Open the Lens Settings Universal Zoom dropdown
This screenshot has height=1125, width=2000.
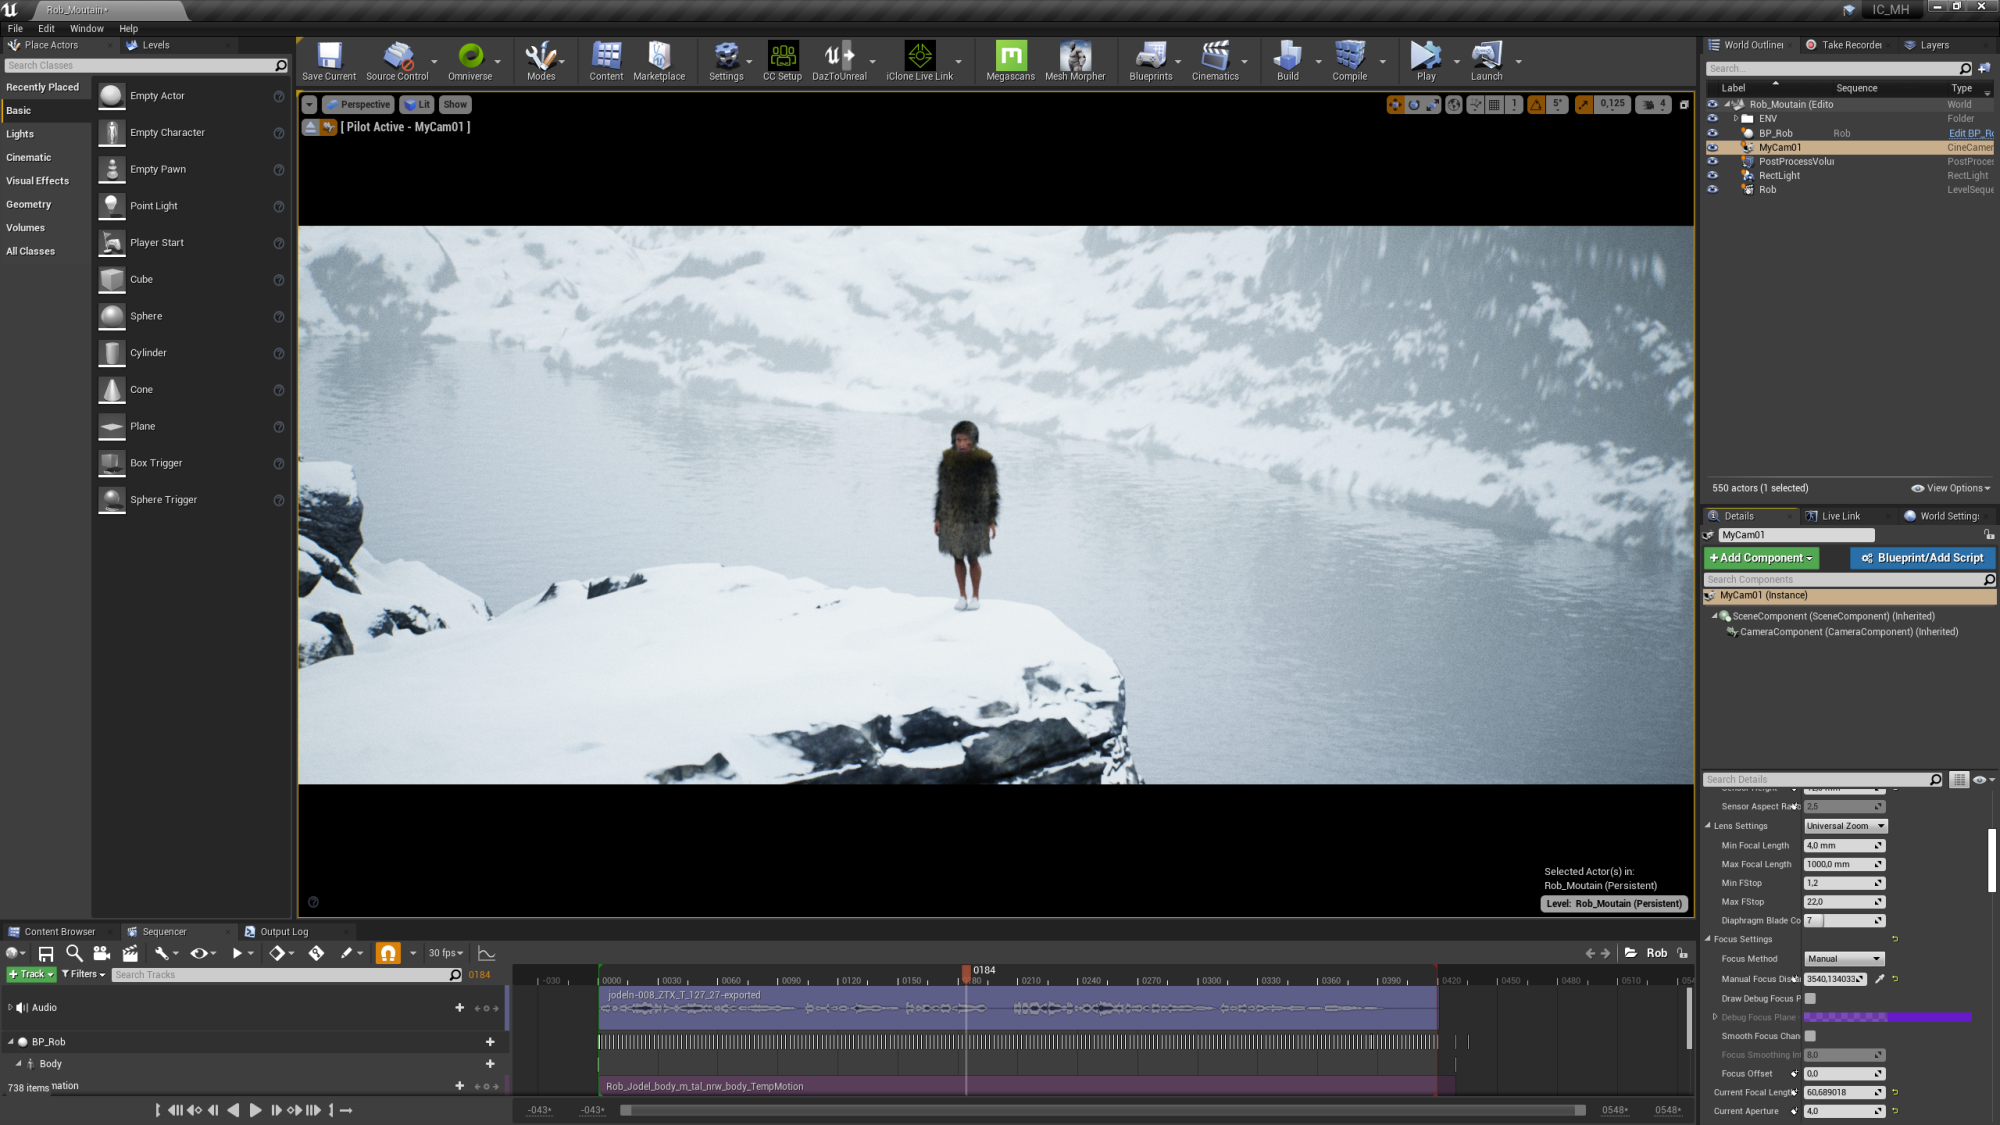(x=1845, y=826)
